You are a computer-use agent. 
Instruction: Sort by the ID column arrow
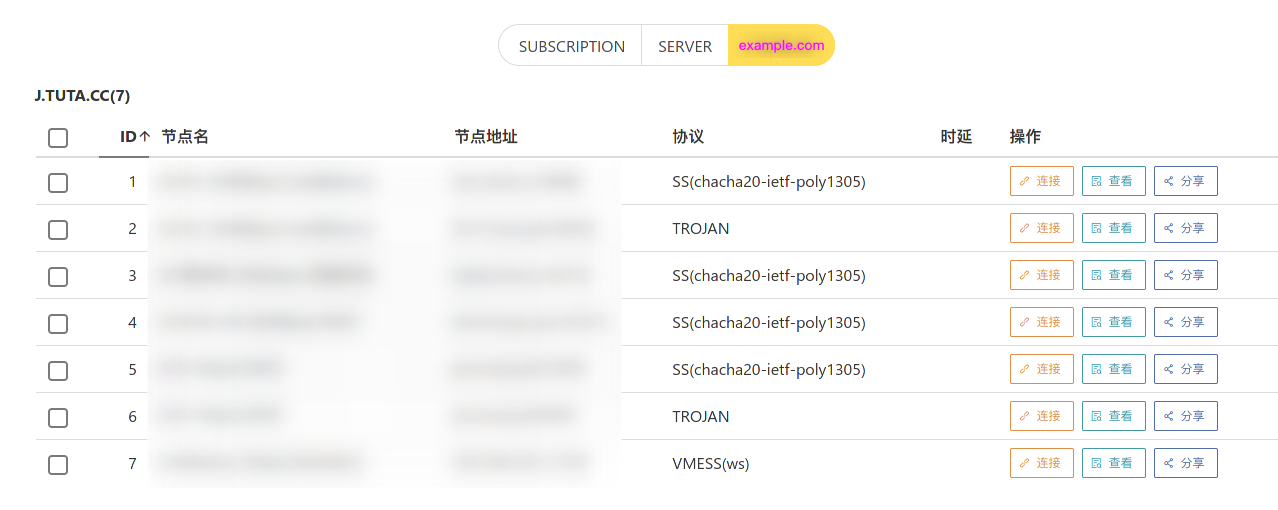[145, 137]
